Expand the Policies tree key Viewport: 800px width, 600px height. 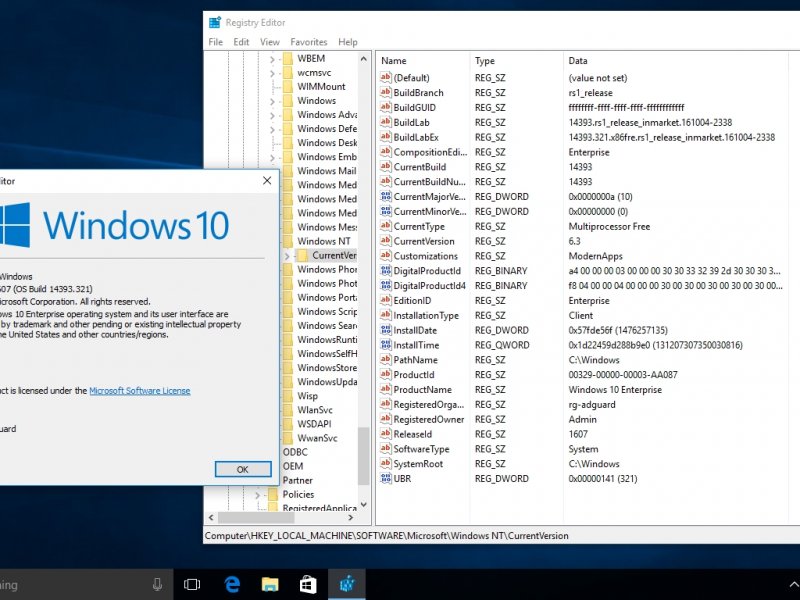257,495
